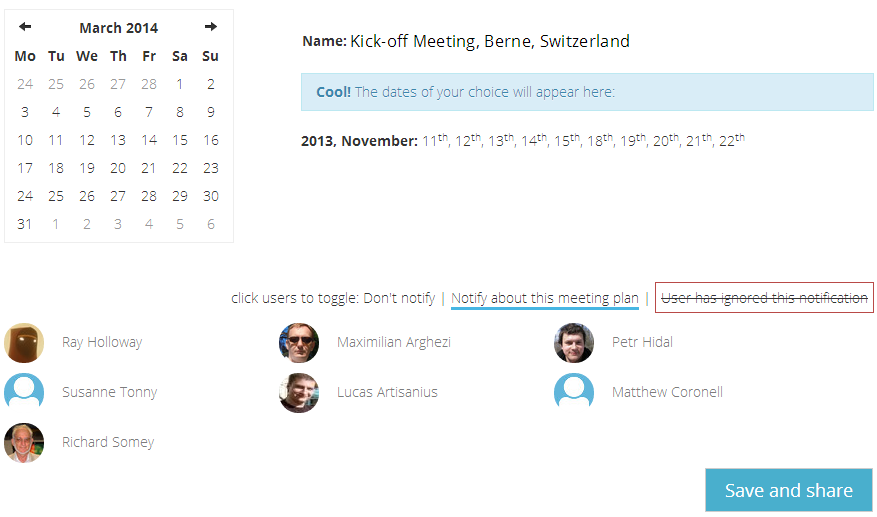Click the March 2014 calendar header

pyautogui.click(x=119, y=28)
